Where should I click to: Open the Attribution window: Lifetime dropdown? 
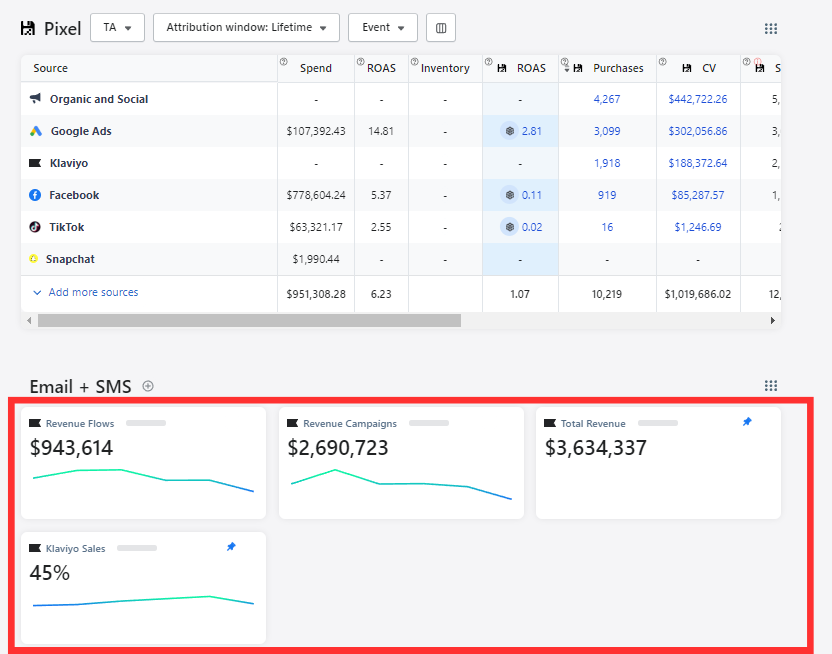[246, 28]
